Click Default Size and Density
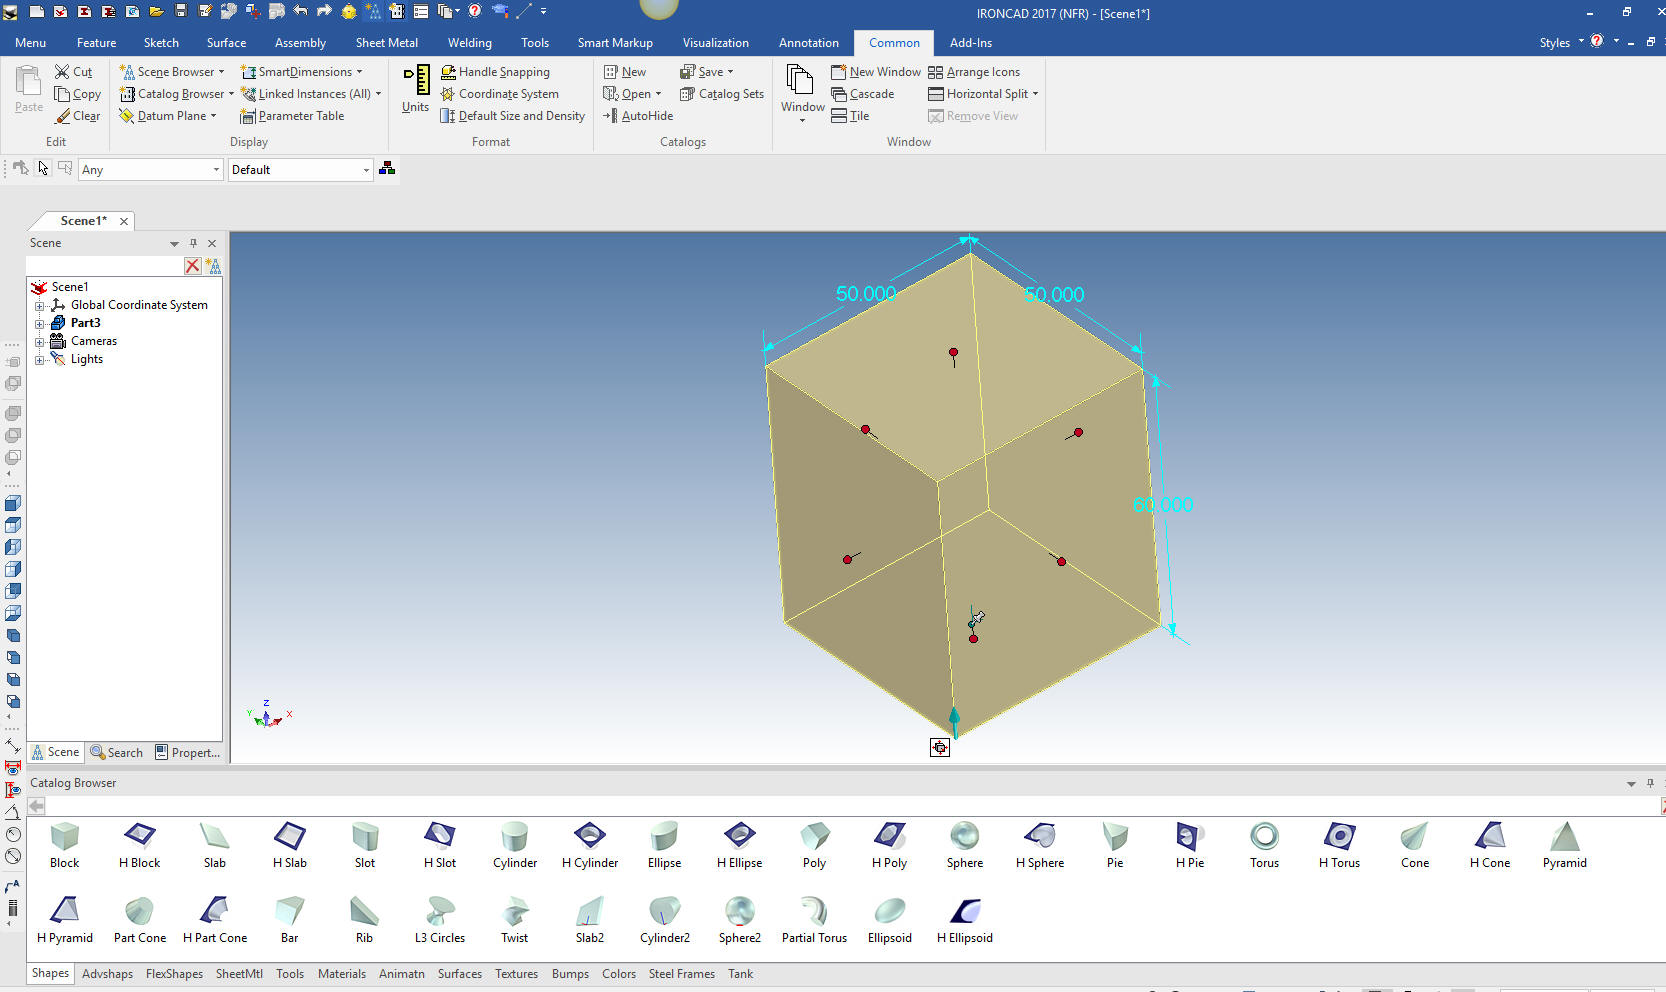Screen dimensions: 1666x992 pos(512,116)
